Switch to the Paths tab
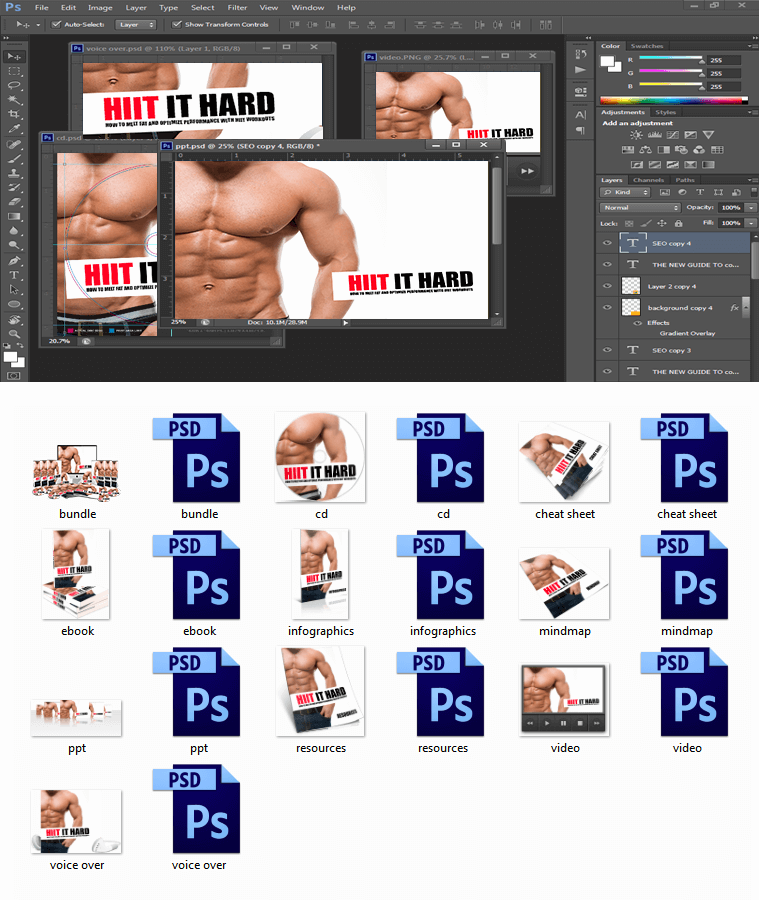This screenshot has height=900, width=759. (684, 180)
